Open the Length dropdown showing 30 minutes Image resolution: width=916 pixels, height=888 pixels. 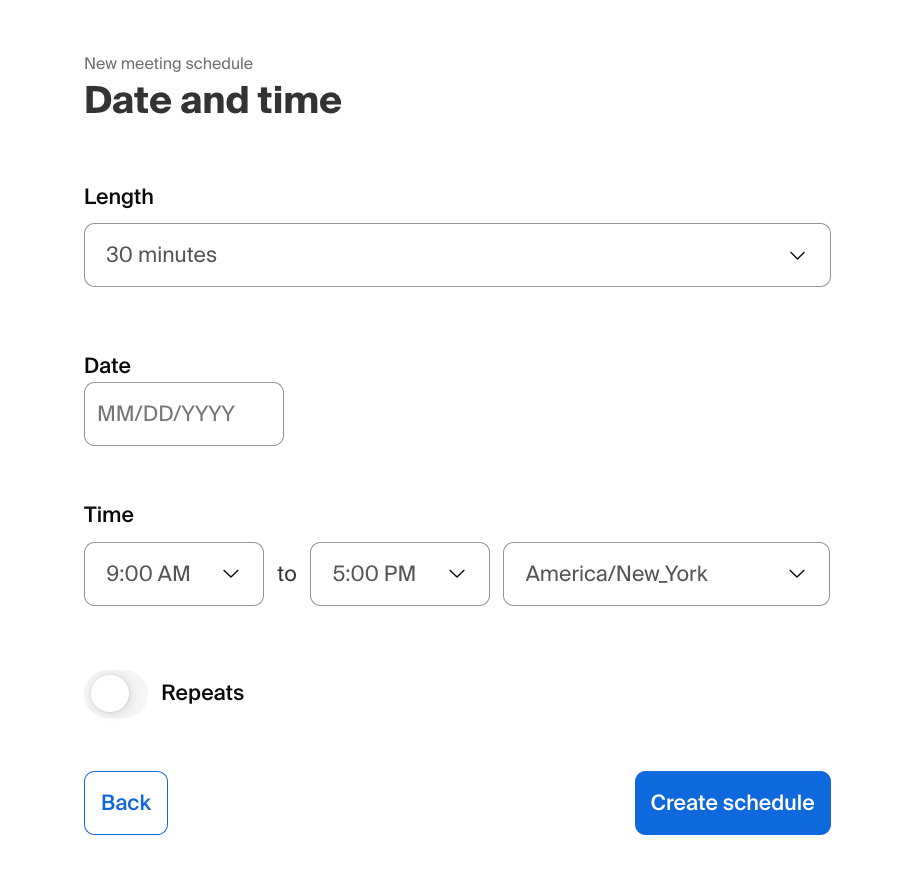point(457,255)
